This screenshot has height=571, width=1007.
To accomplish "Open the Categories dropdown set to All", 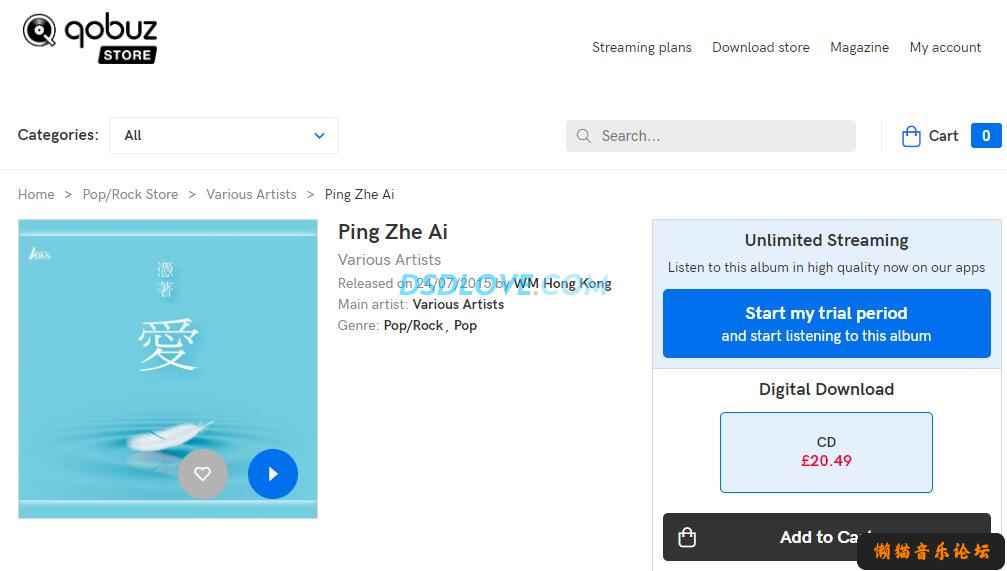I will coord(223,136).
